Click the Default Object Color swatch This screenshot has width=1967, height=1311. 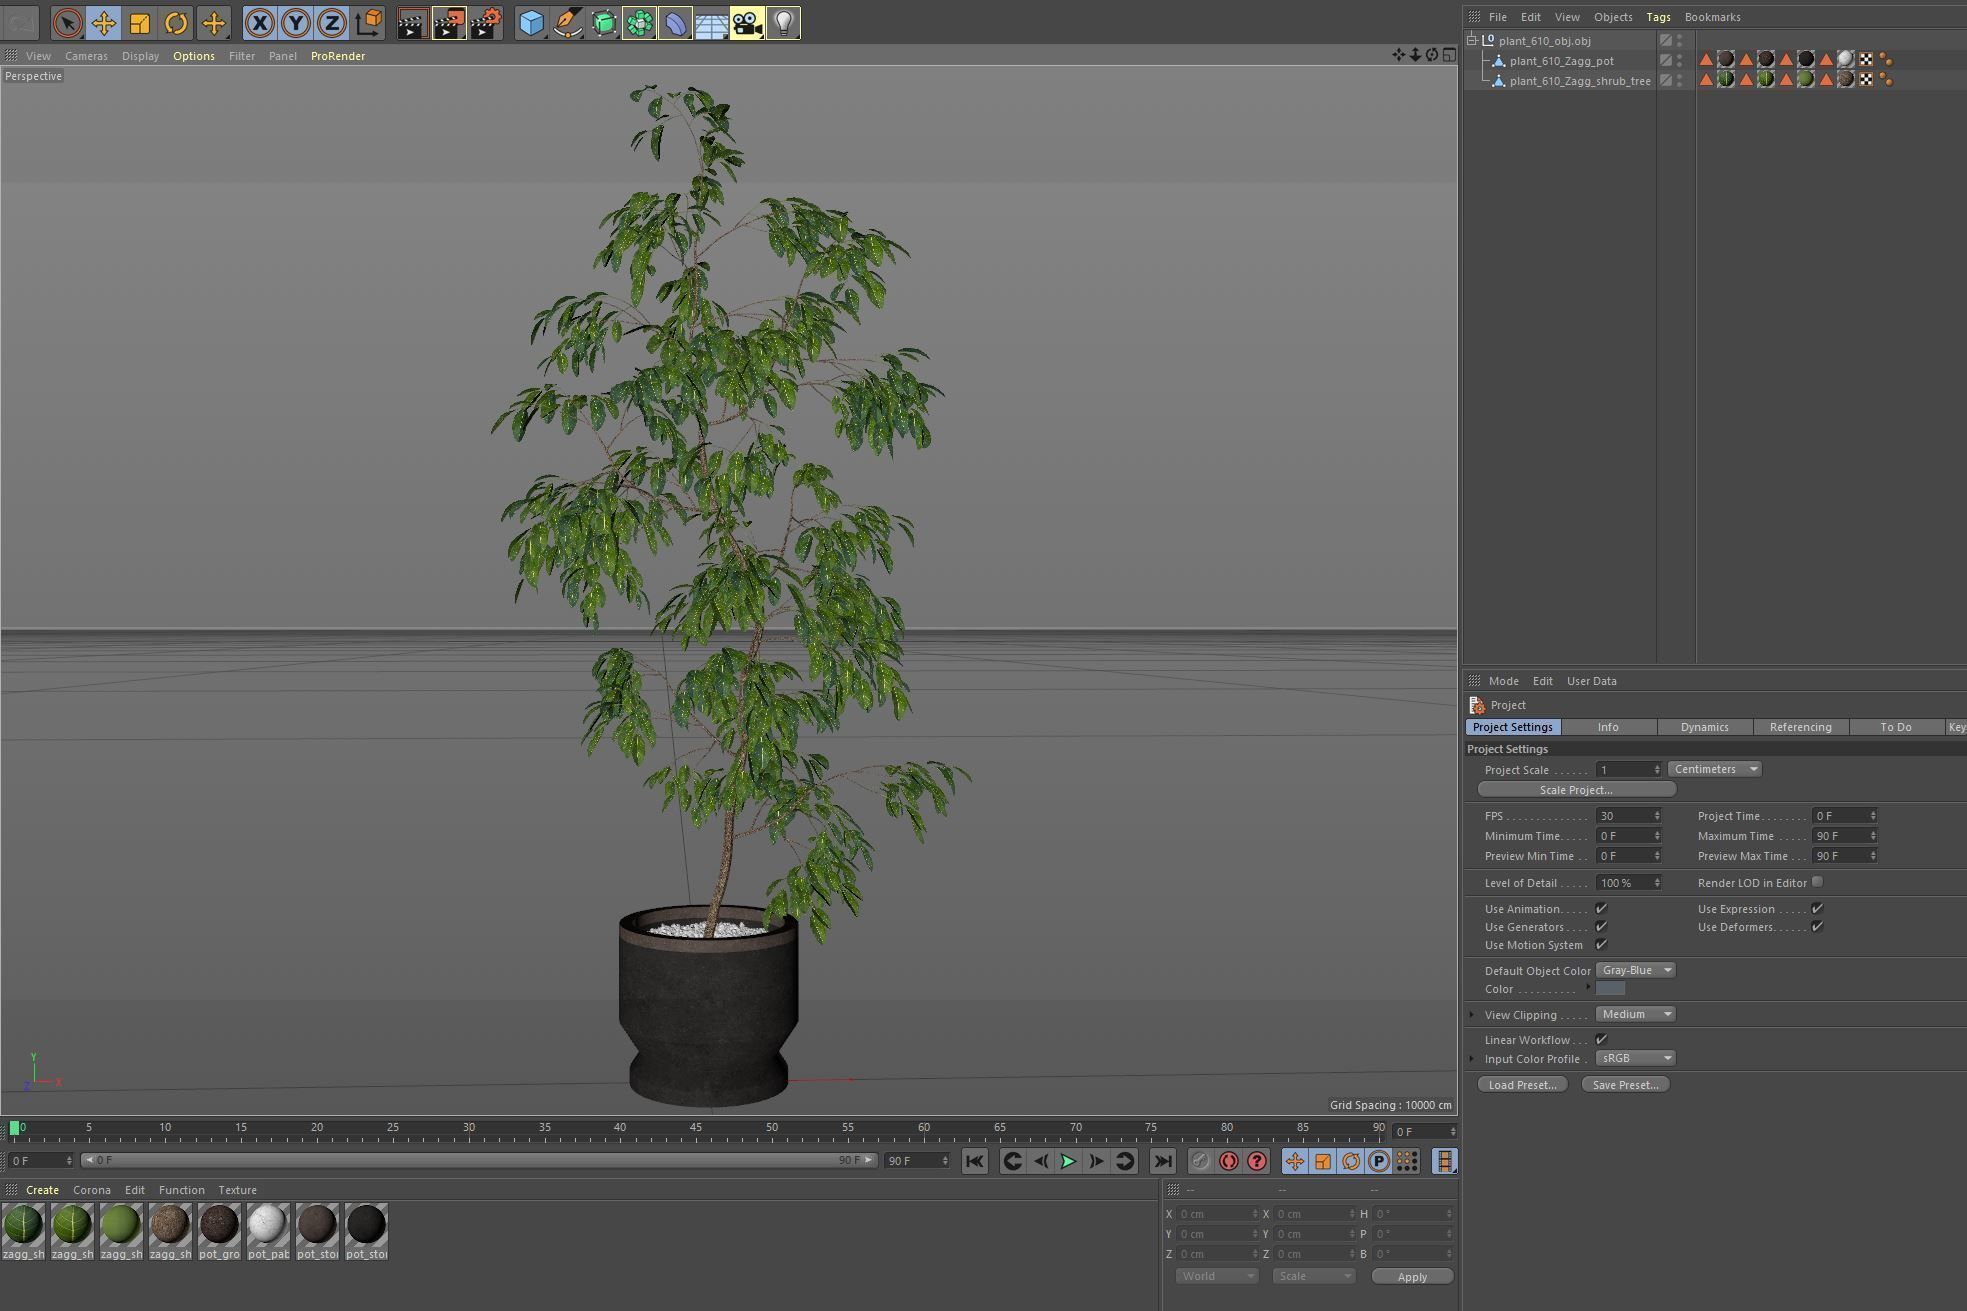point(1610,989)
